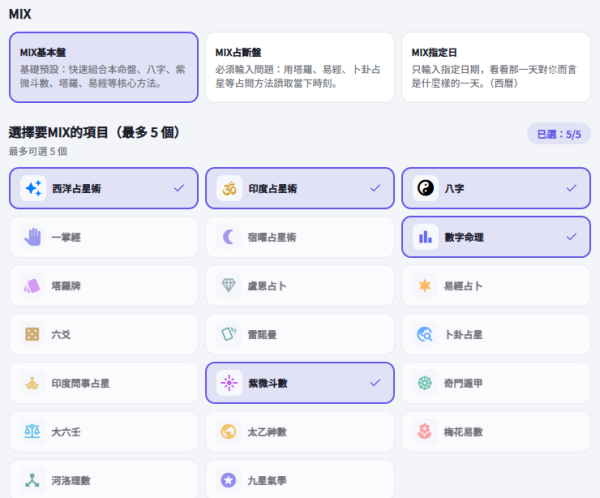The image size is (600, 498).
Task: Click the 太乙神數 label text
Action: (x=267, y=432)
